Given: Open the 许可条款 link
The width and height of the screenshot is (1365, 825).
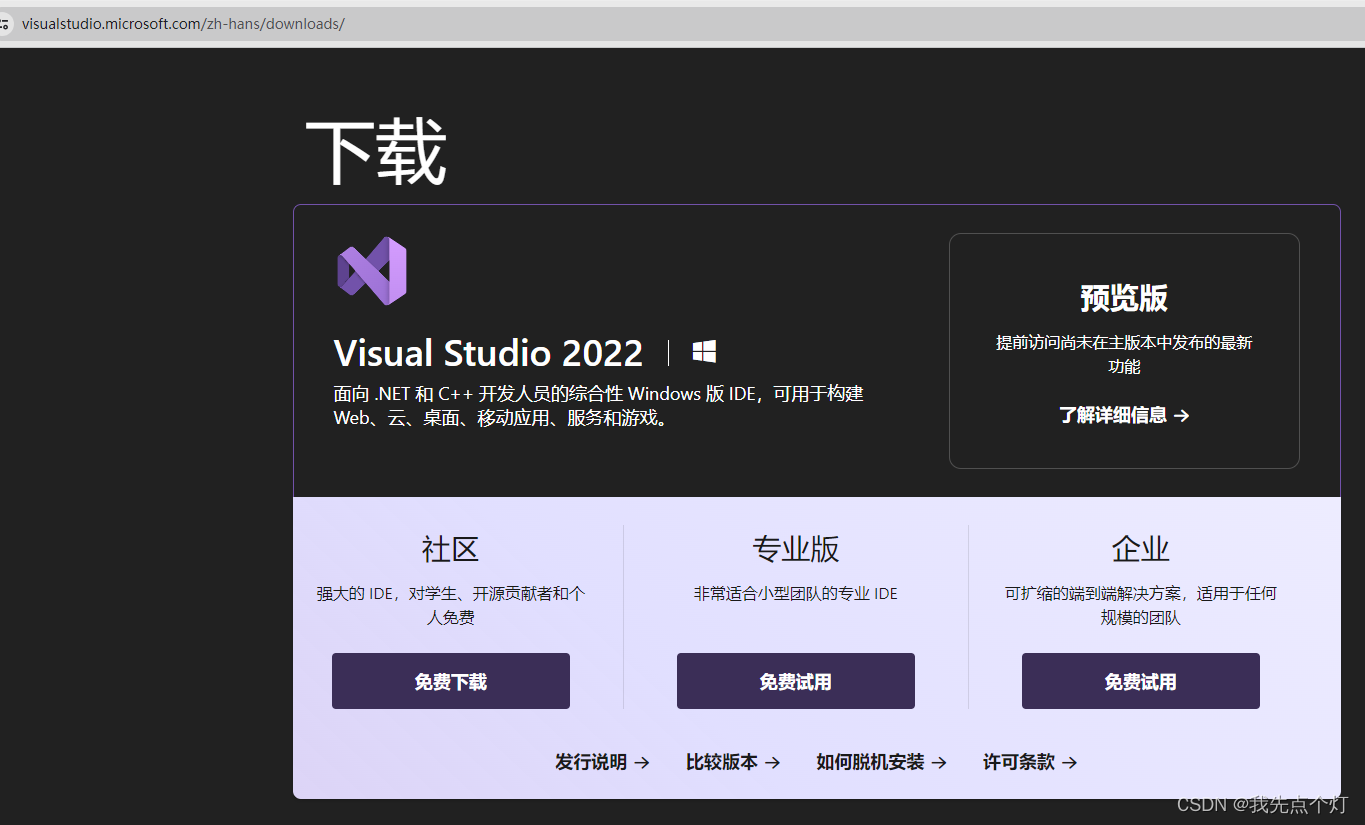Looking at the screenshot, I should coord(1019,762).
